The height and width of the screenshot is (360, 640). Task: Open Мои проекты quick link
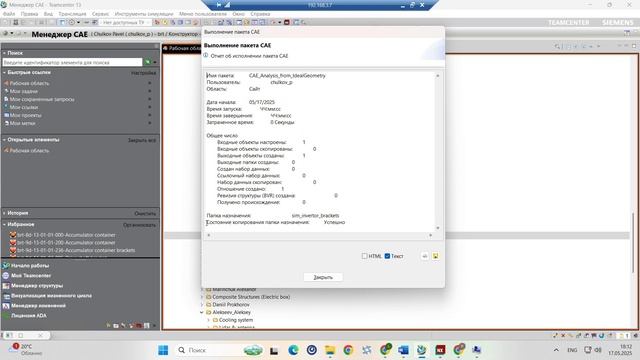pyautogui.click(x=25, y=115)
